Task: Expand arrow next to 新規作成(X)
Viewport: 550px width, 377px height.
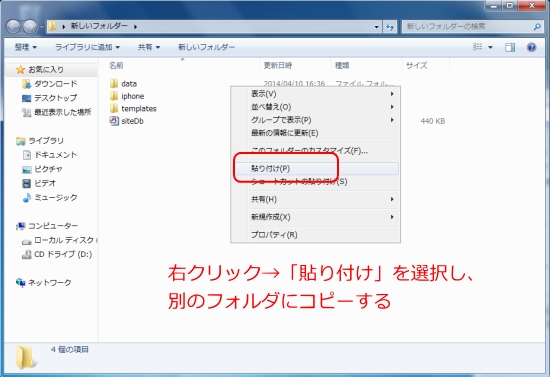Action: click(392, 217)
